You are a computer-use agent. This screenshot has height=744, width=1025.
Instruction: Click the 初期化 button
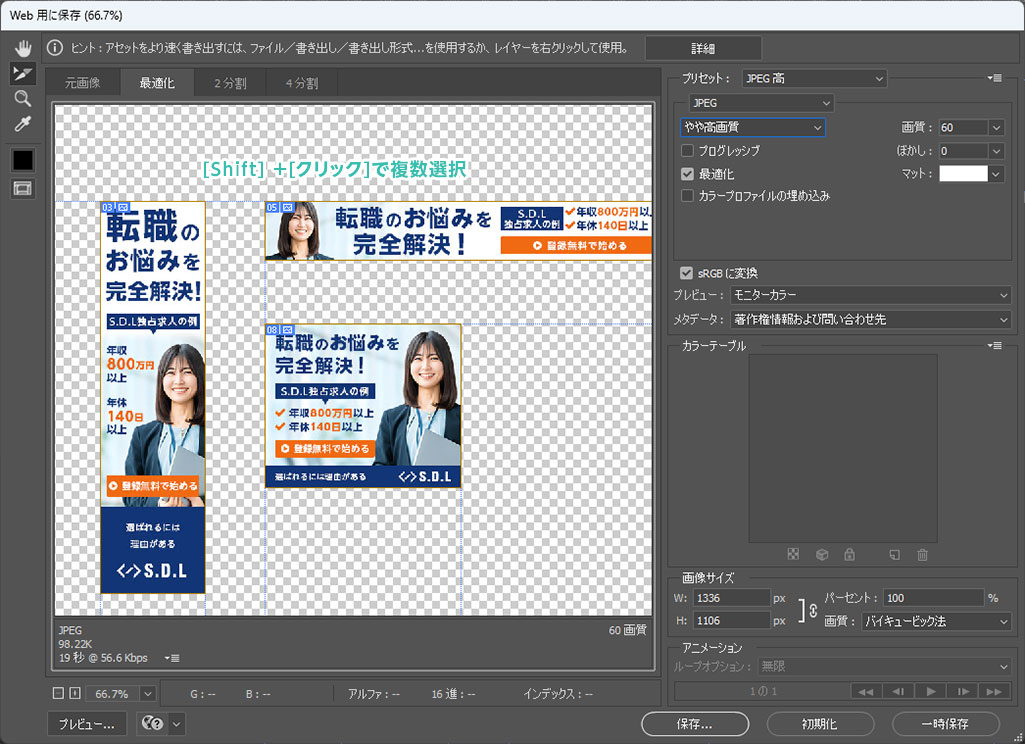click(819, 724)
